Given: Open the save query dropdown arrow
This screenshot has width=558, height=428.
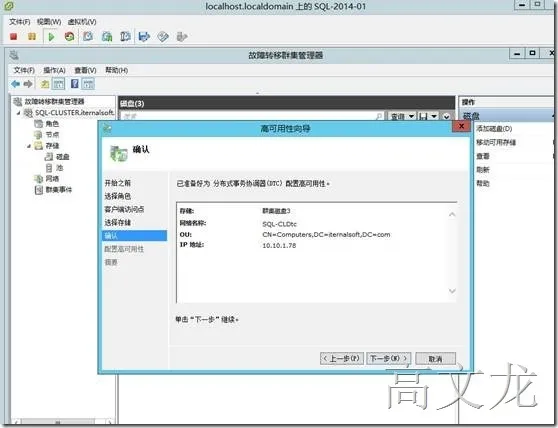Looking at the screenshot, I should click(x=434, y=116).
